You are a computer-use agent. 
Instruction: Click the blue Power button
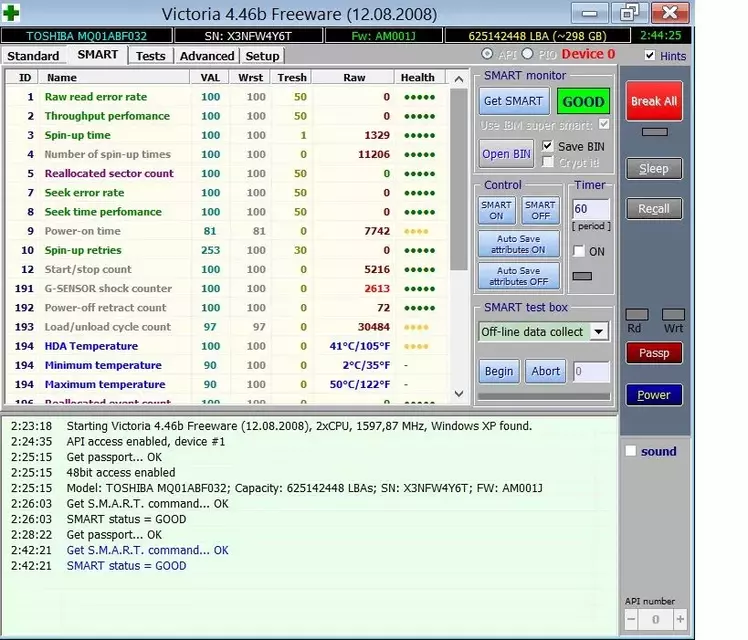(654, 394)
